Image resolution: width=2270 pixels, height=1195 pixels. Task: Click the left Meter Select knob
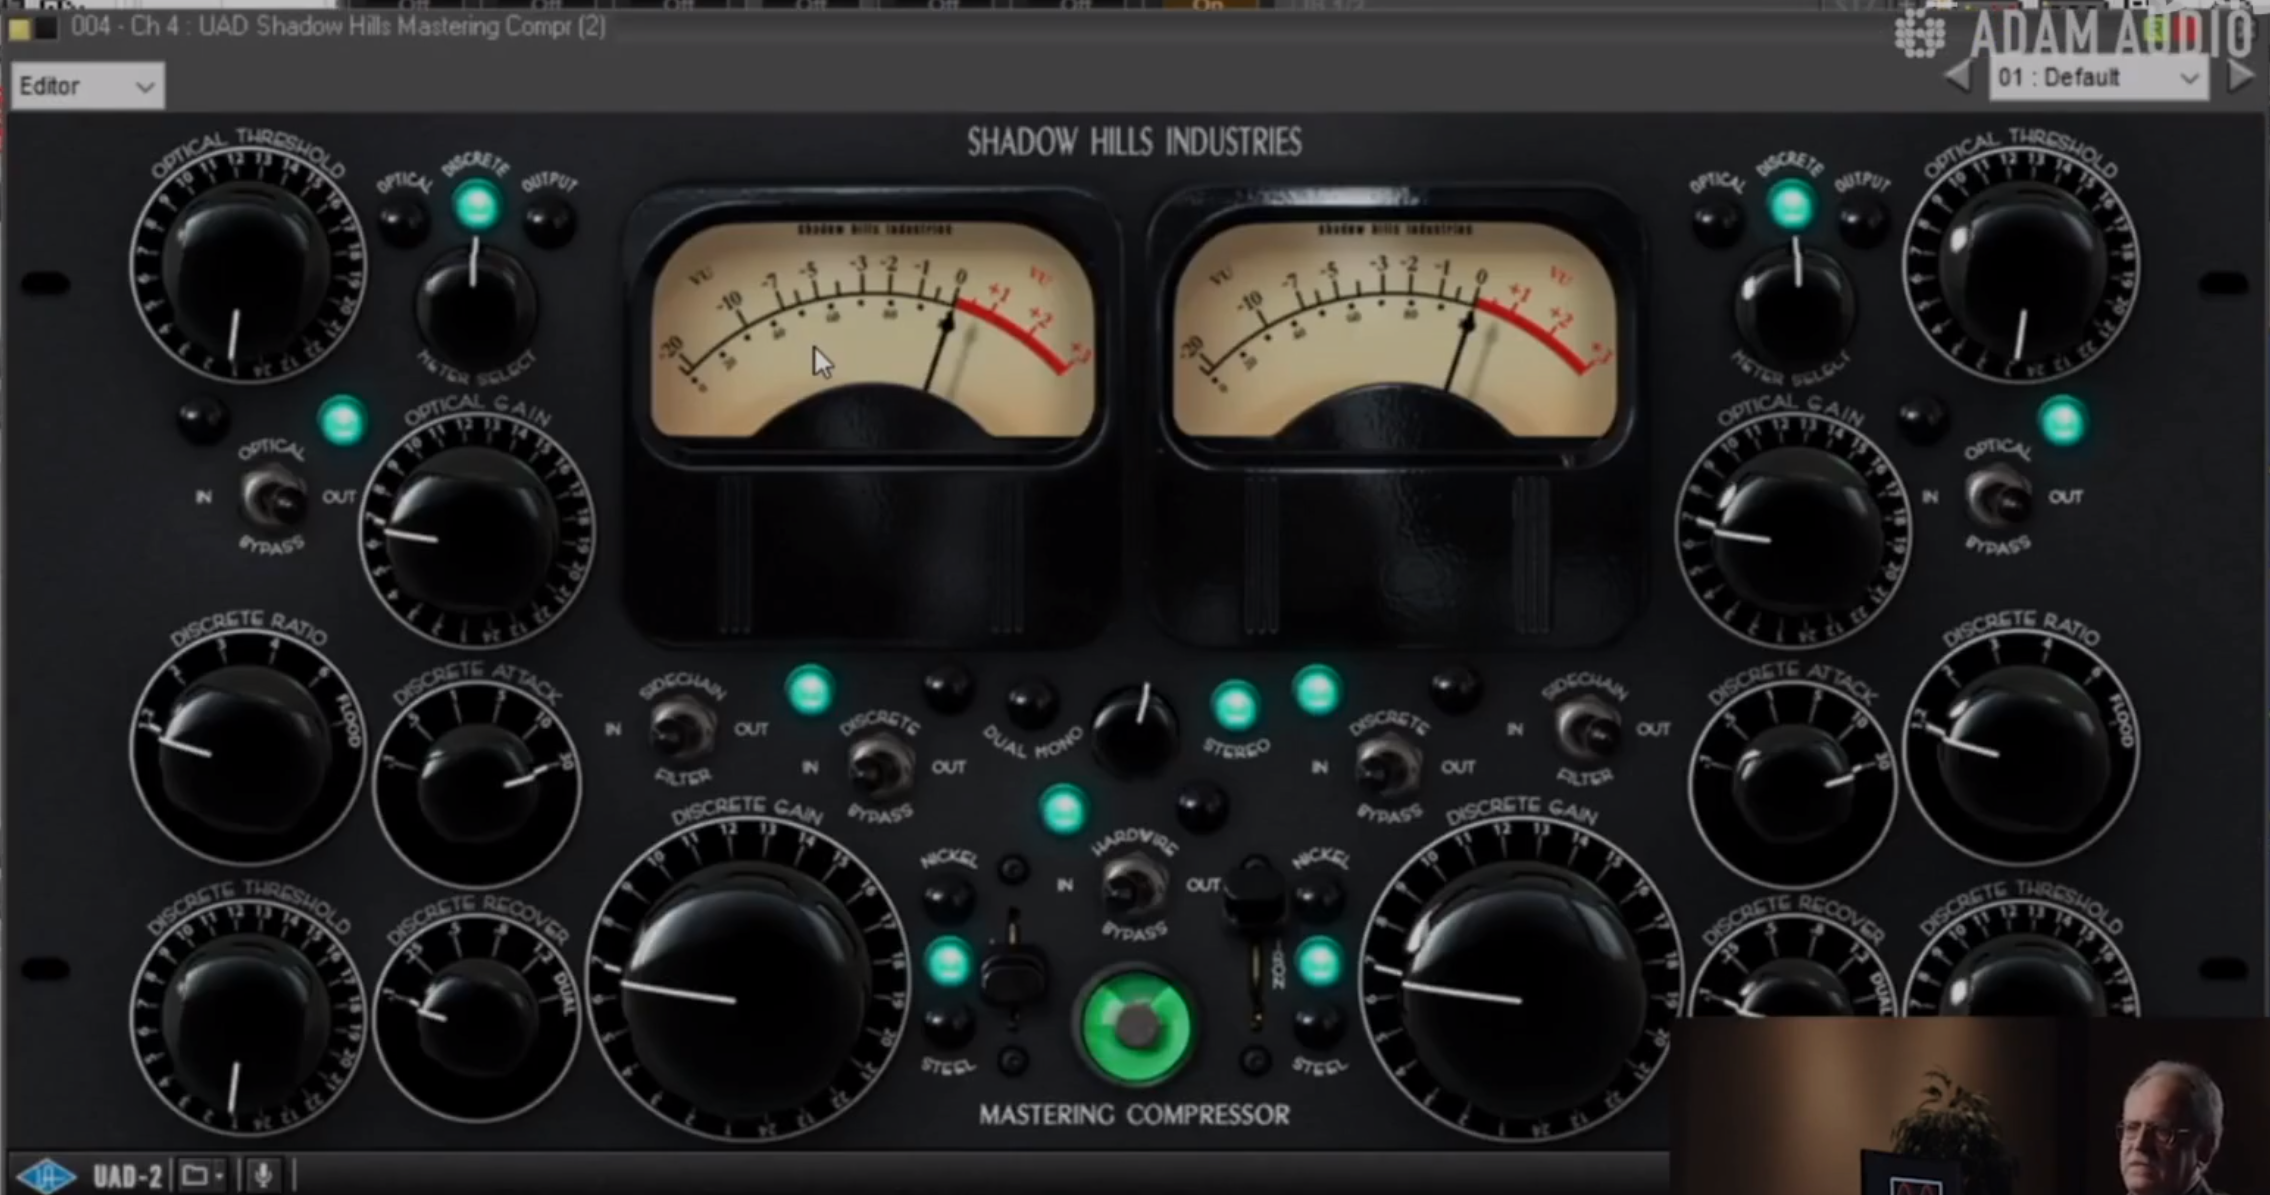(476, 305)
